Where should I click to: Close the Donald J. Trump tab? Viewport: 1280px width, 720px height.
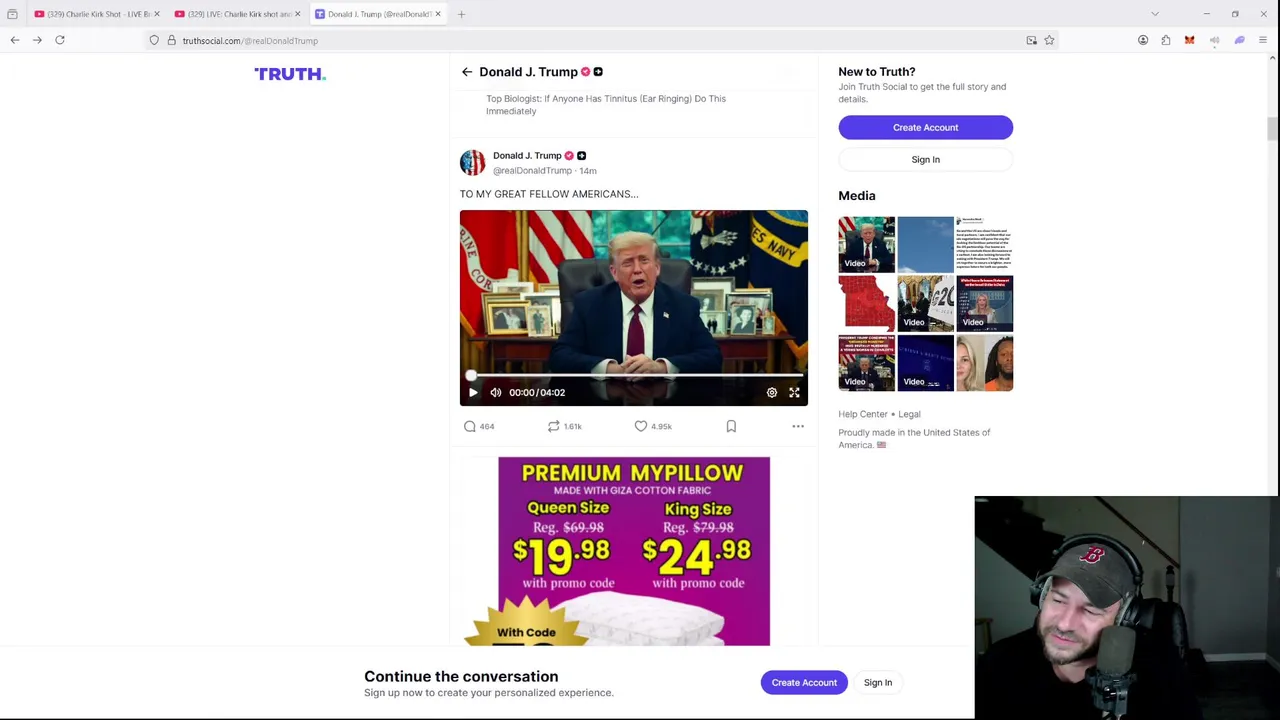(437, 14)
